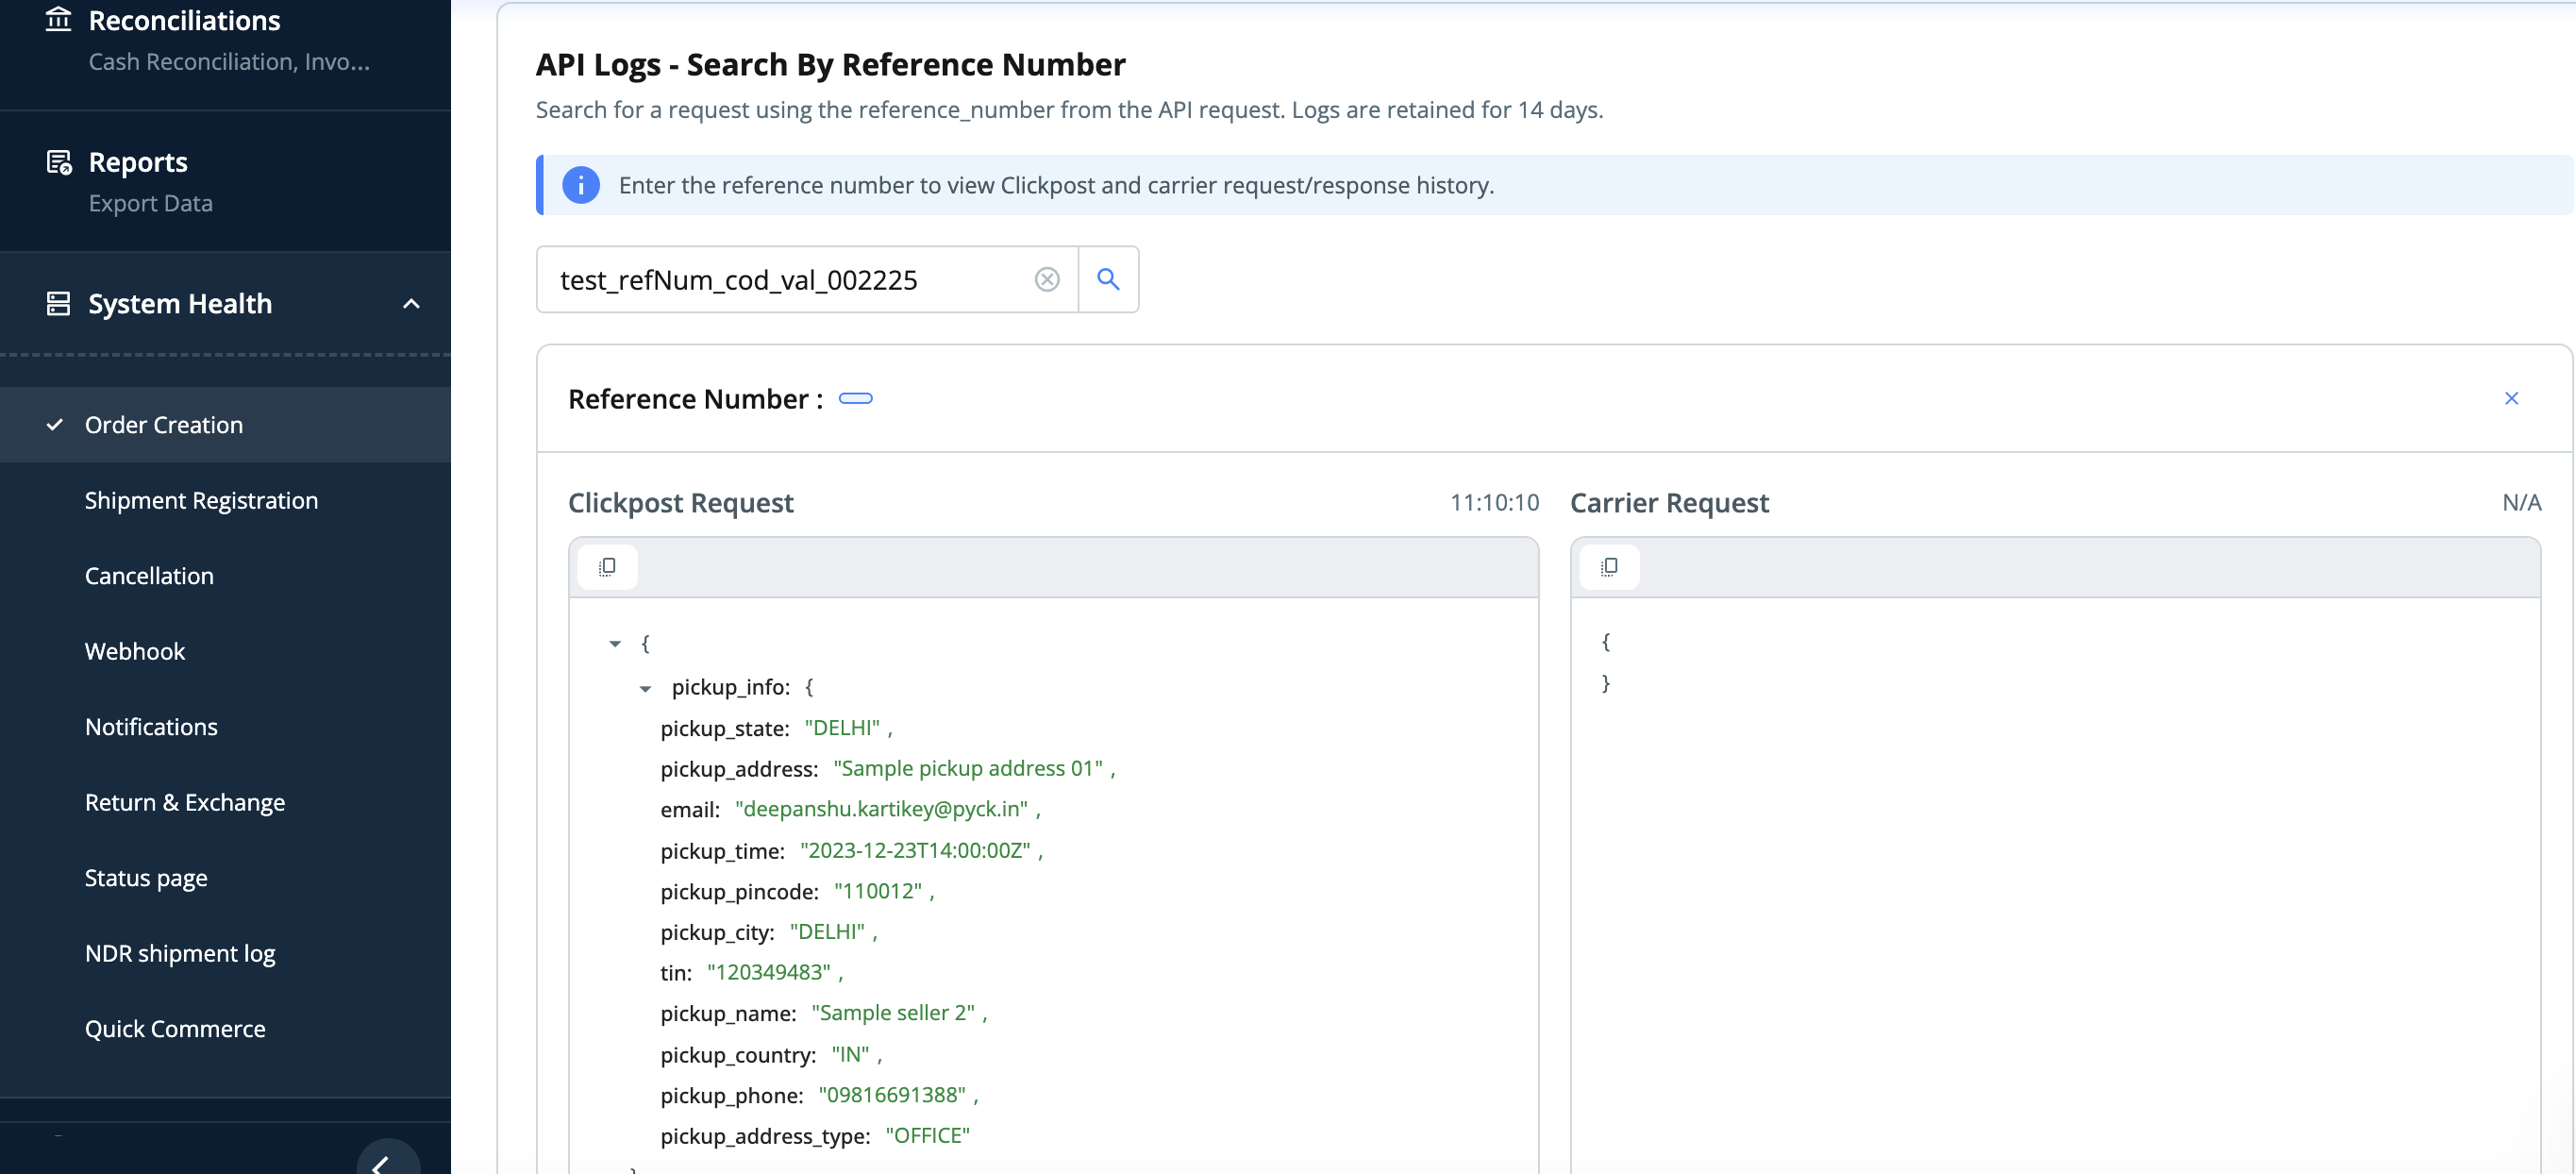Click the magnifier search button
2576x1174 pixels.
pos(1108,280)
